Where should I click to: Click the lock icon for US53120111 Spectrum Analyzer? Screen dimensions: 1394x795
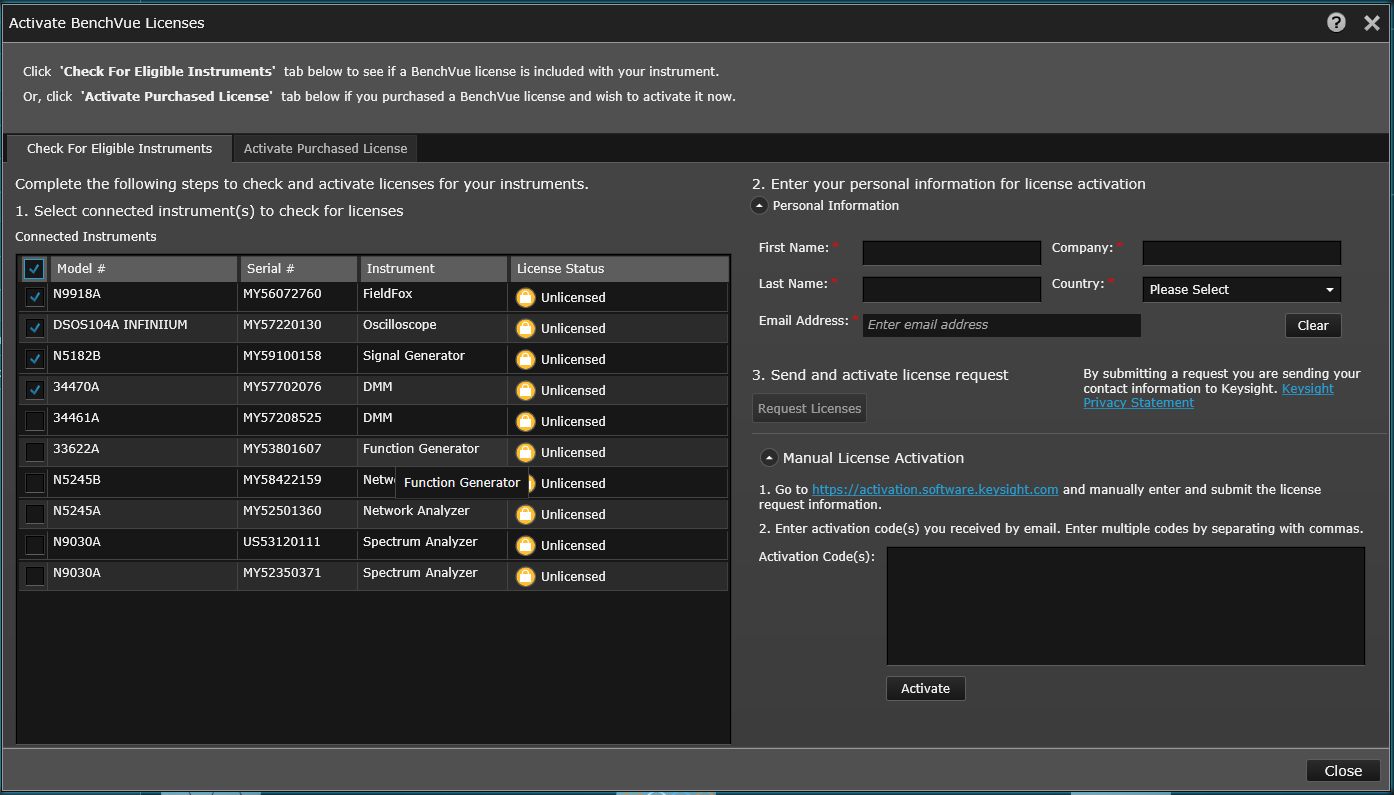[x=525, y=545]
